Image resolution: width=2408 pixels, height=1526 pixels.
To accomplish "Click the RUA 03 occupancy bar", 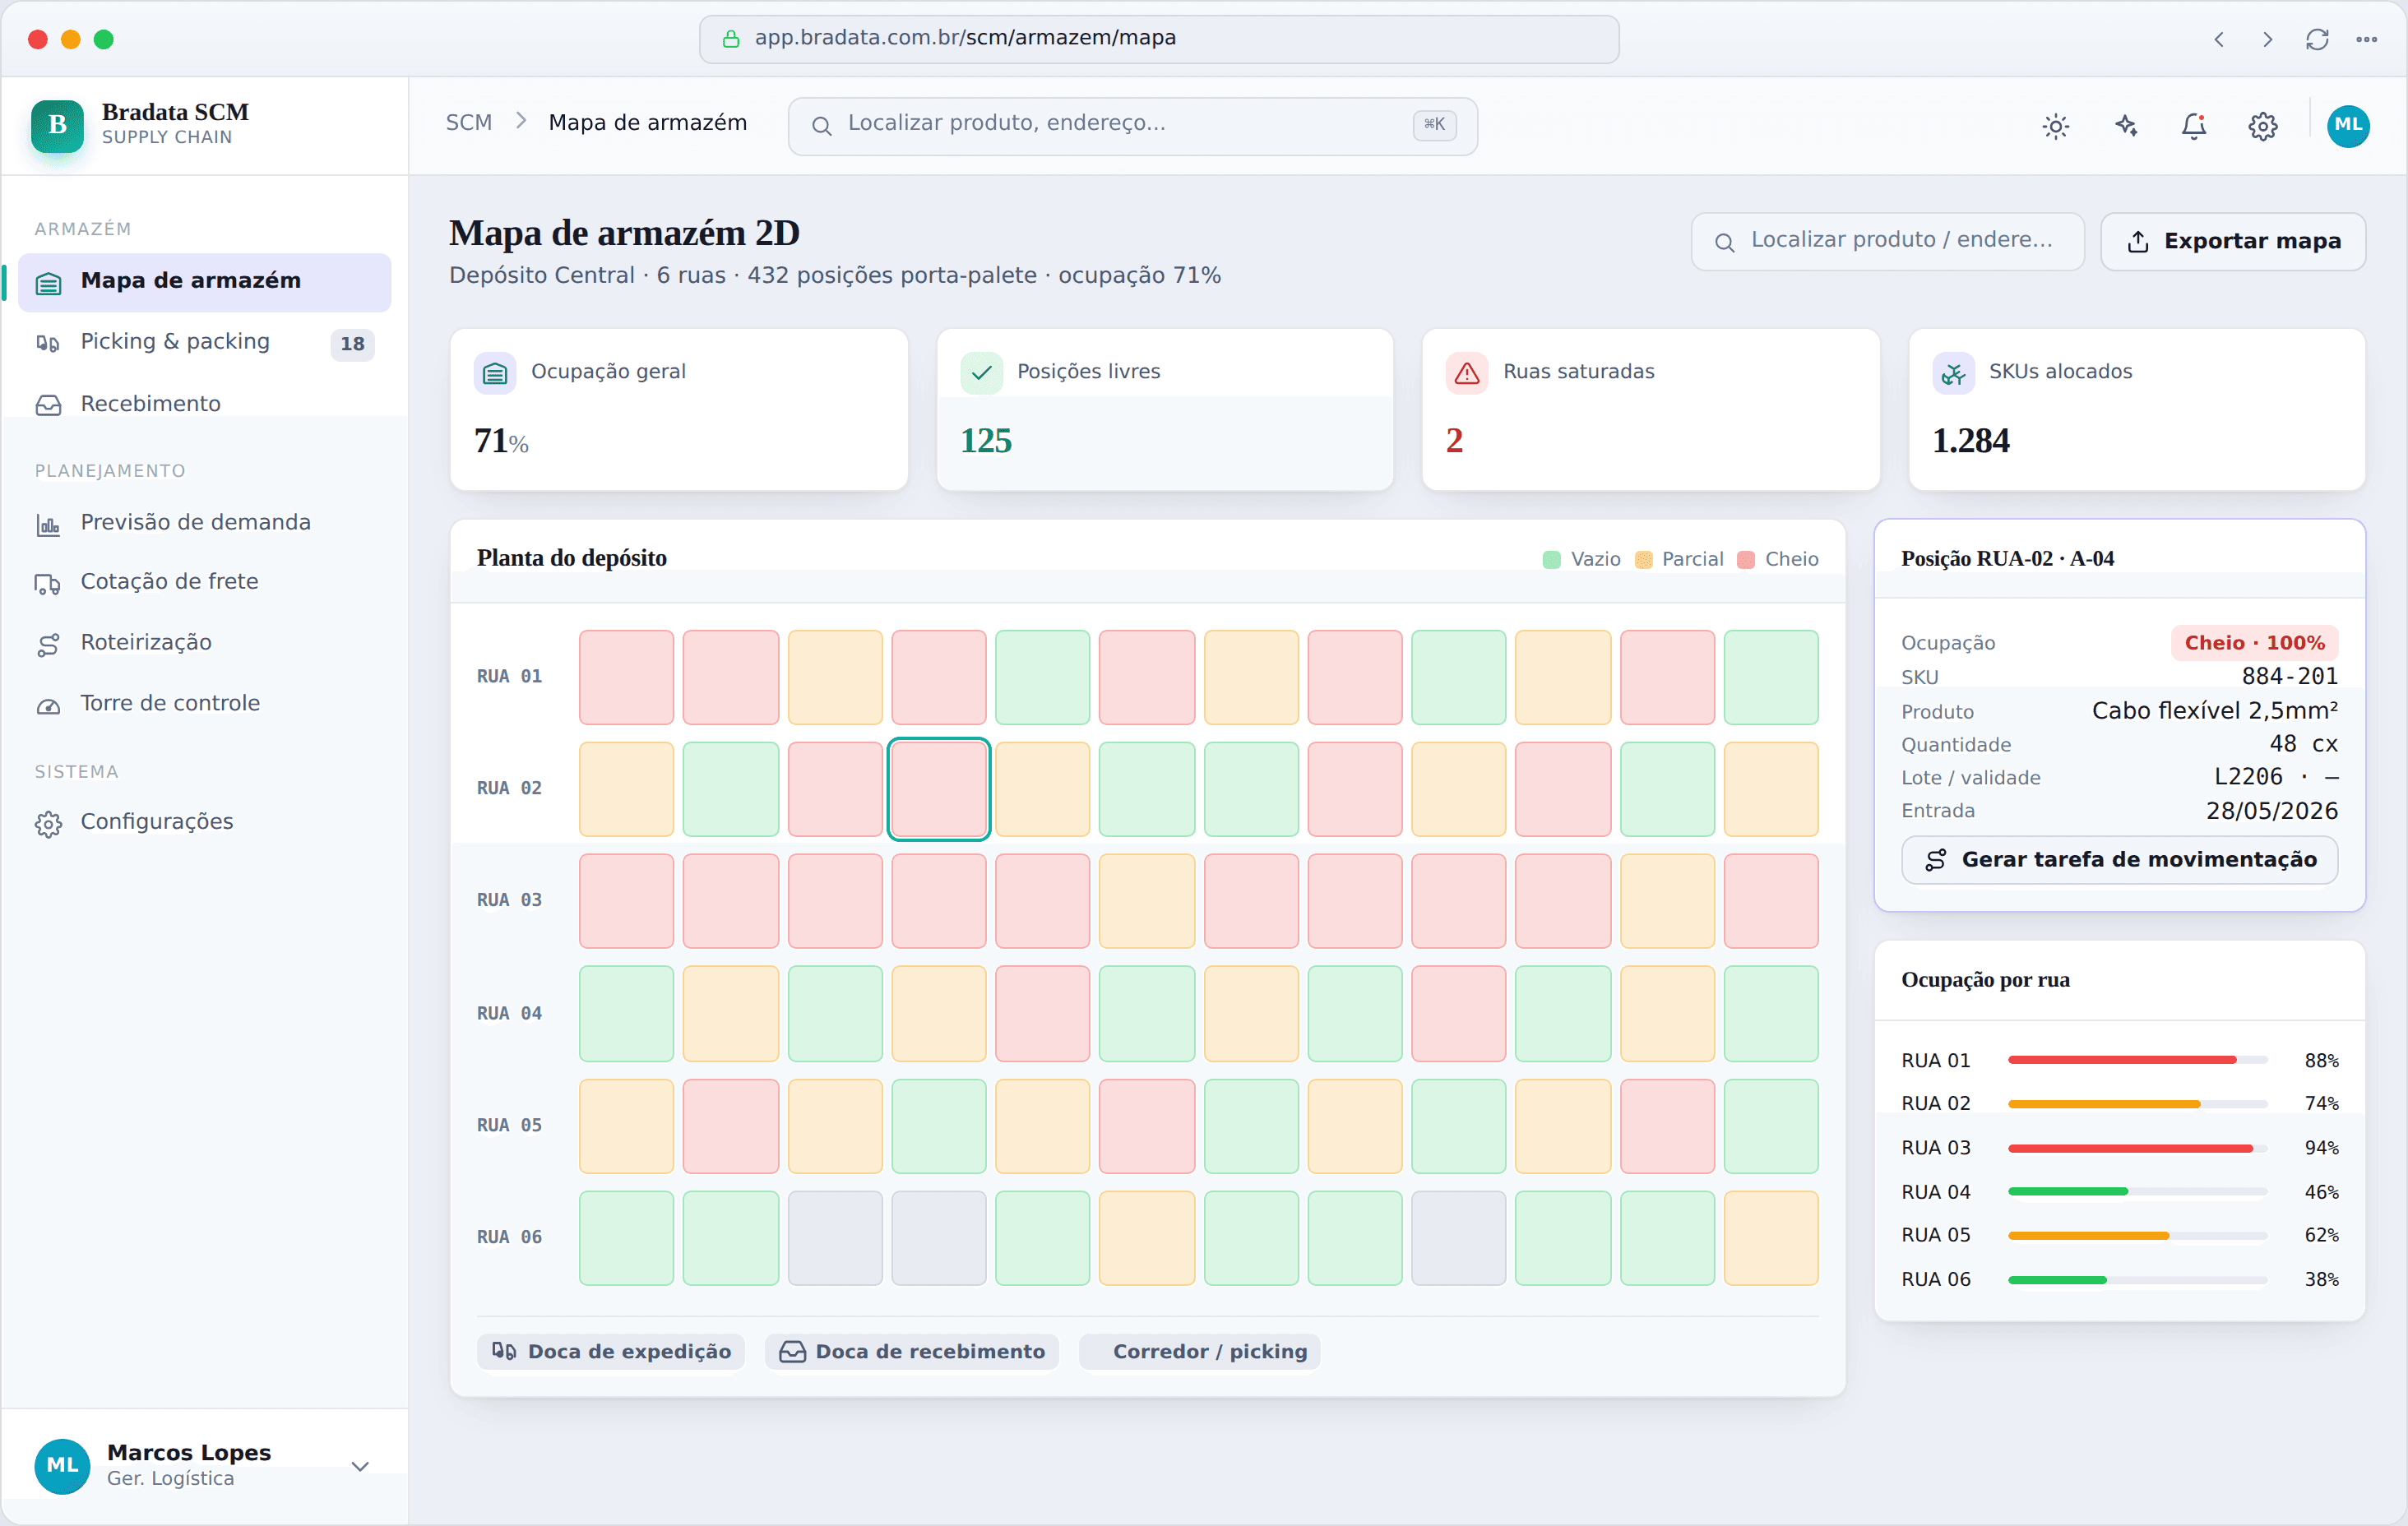I will 2137,1149.
